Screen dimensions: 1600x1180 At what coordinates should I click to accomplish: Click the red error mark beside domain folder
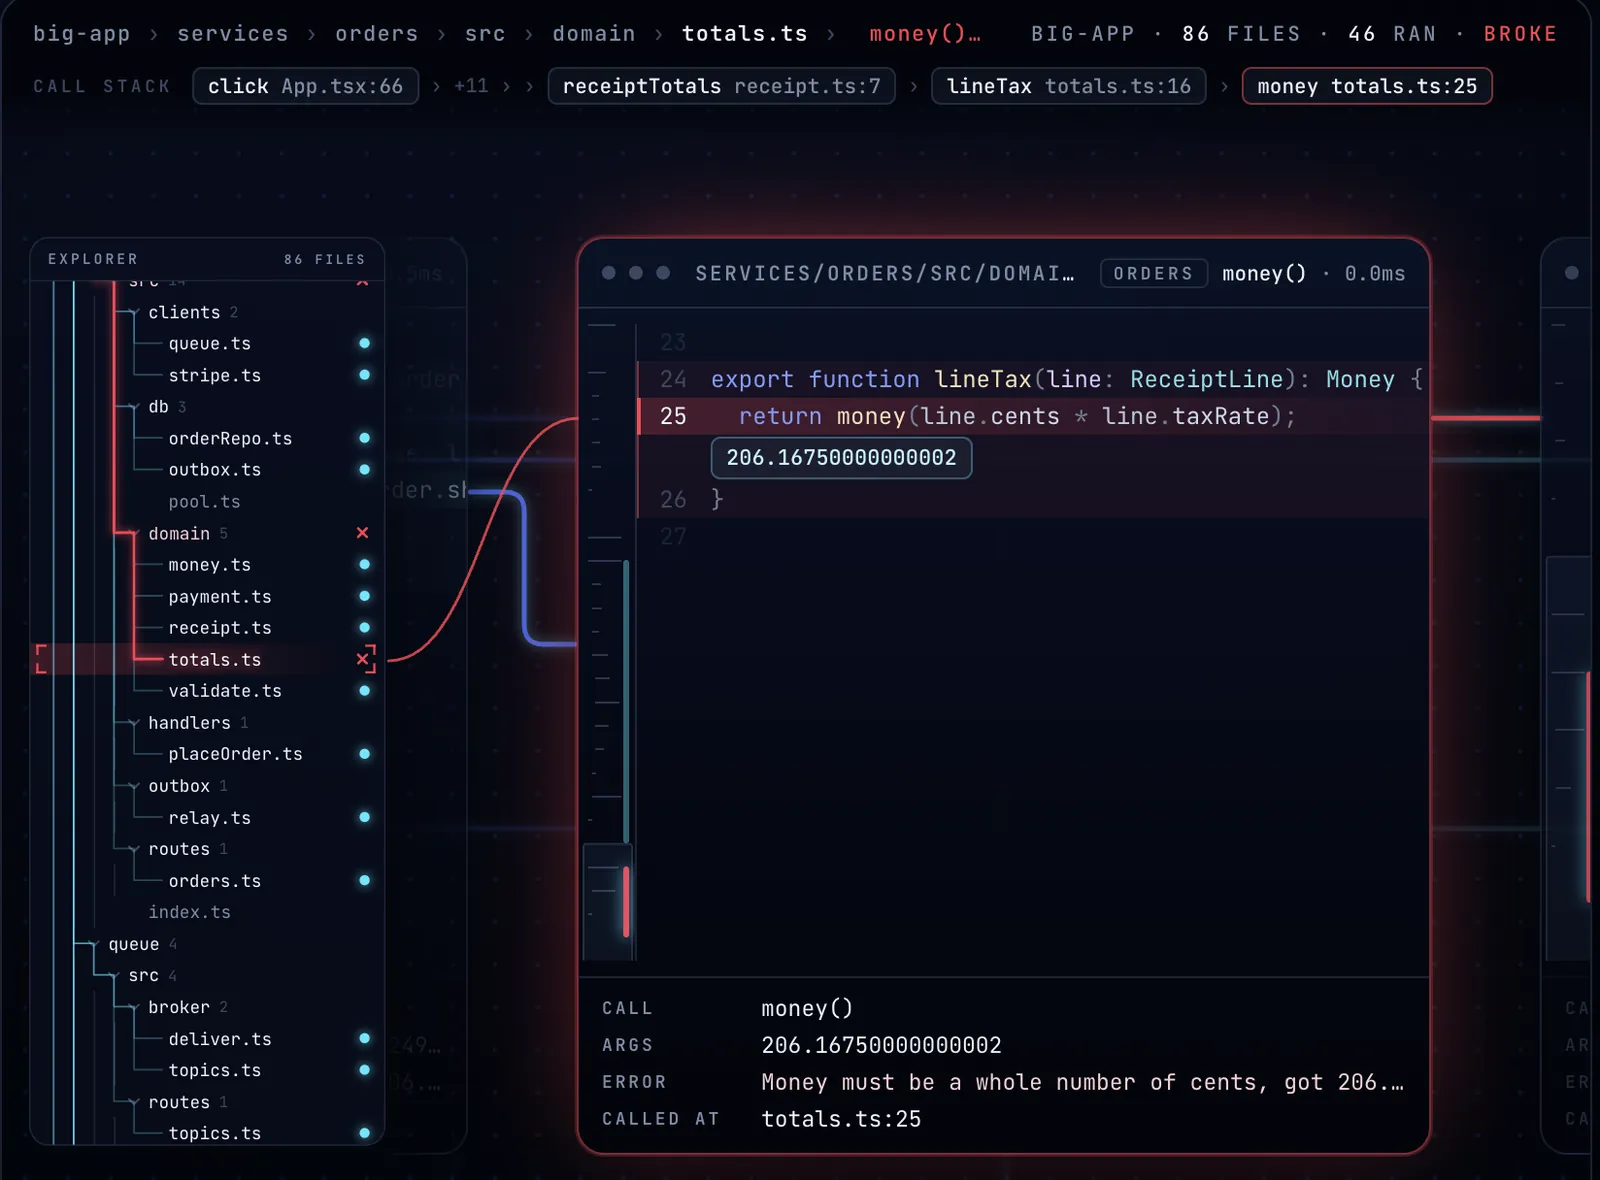pyautogui.click(x=363, y=533)
